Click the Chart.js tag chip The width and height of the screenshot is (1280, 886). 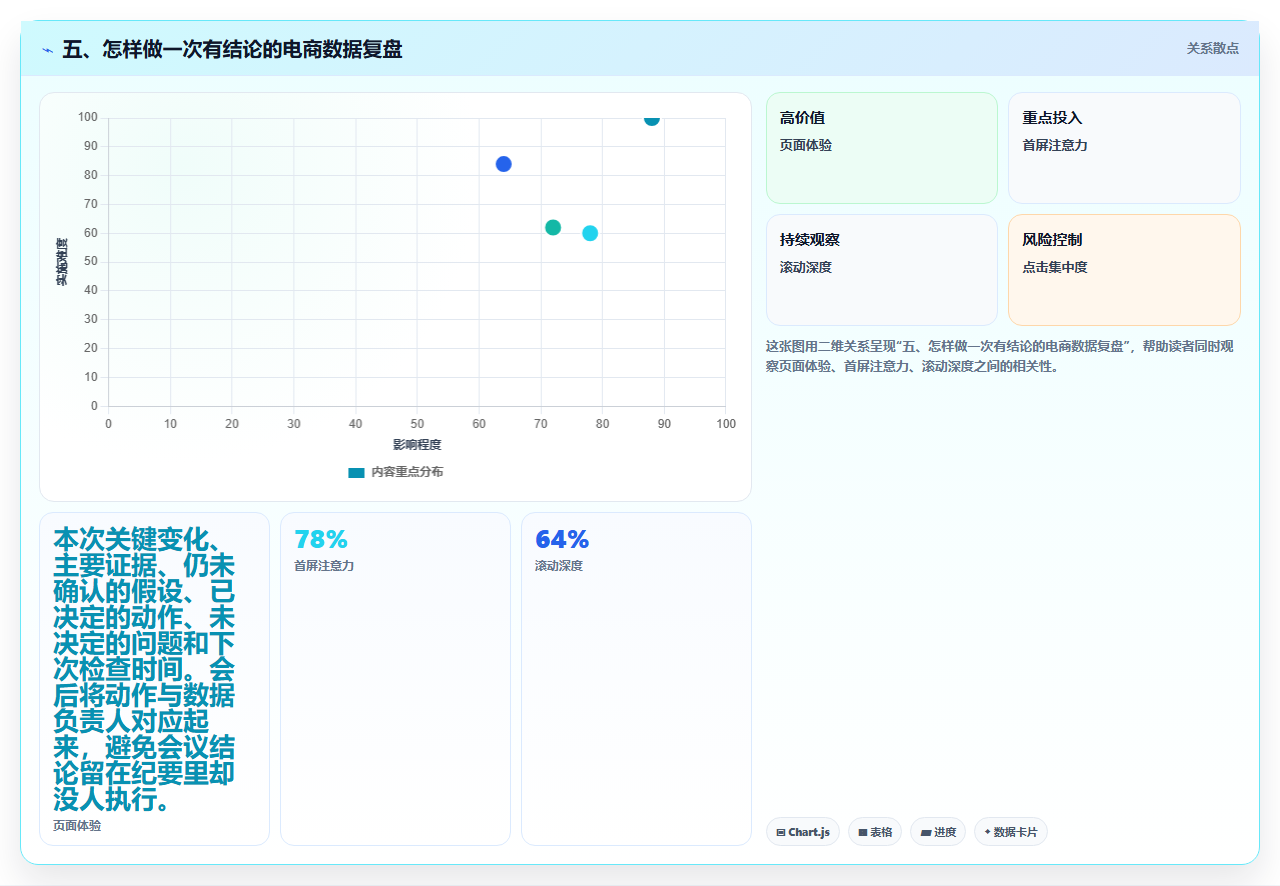803,832
